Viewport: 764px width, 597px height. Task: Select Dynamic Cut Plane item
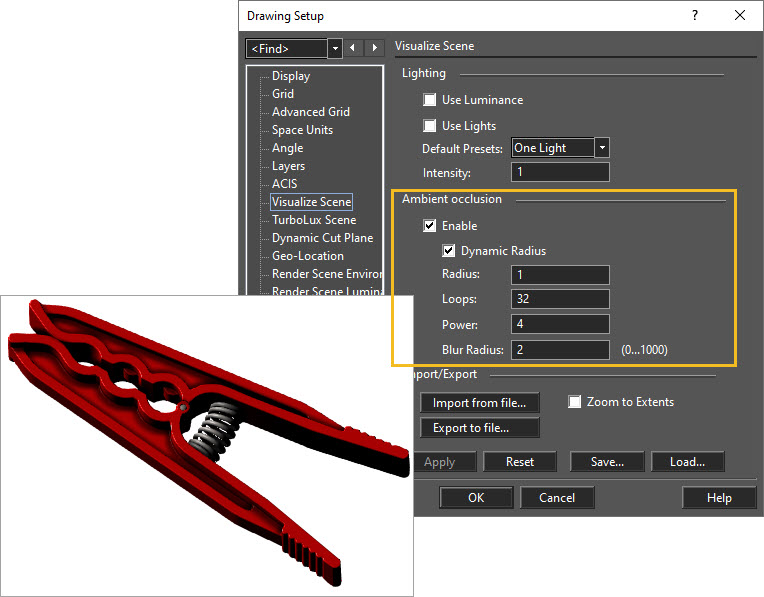pos(322,238)
